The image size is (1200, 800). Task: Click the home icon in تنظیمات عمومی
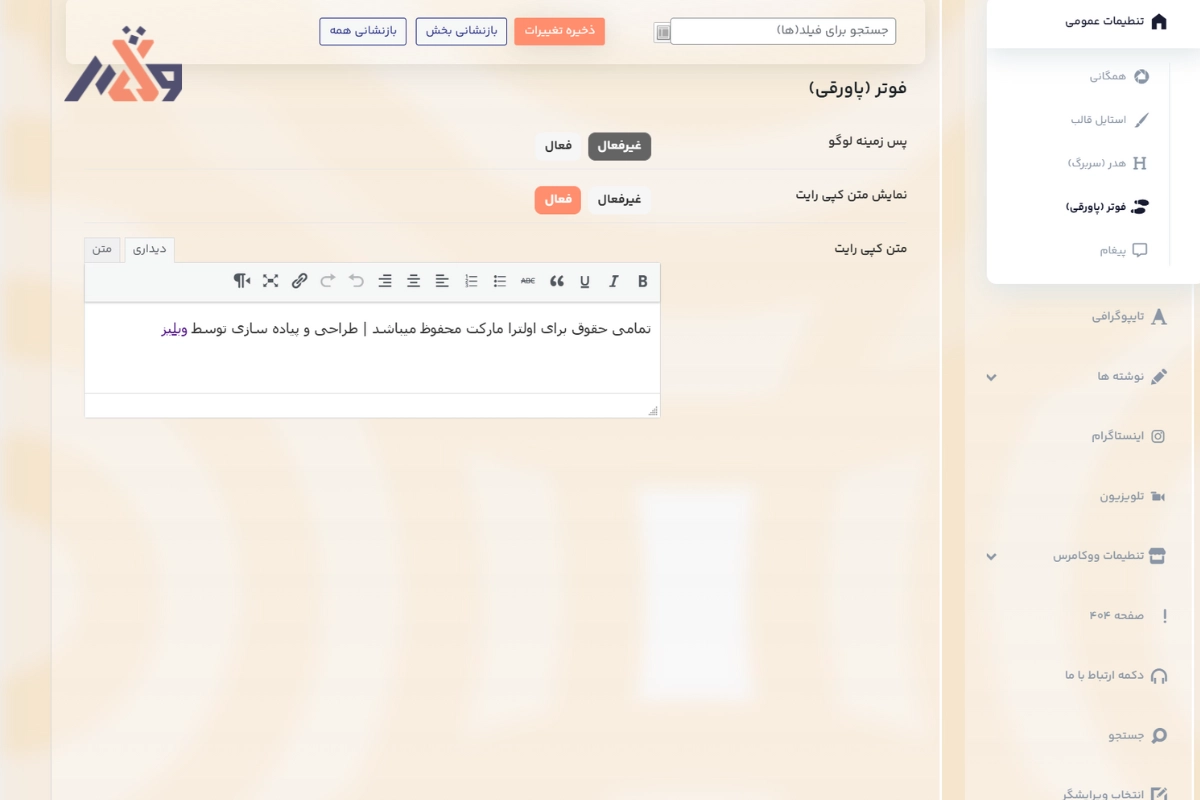pos(1159,21)
